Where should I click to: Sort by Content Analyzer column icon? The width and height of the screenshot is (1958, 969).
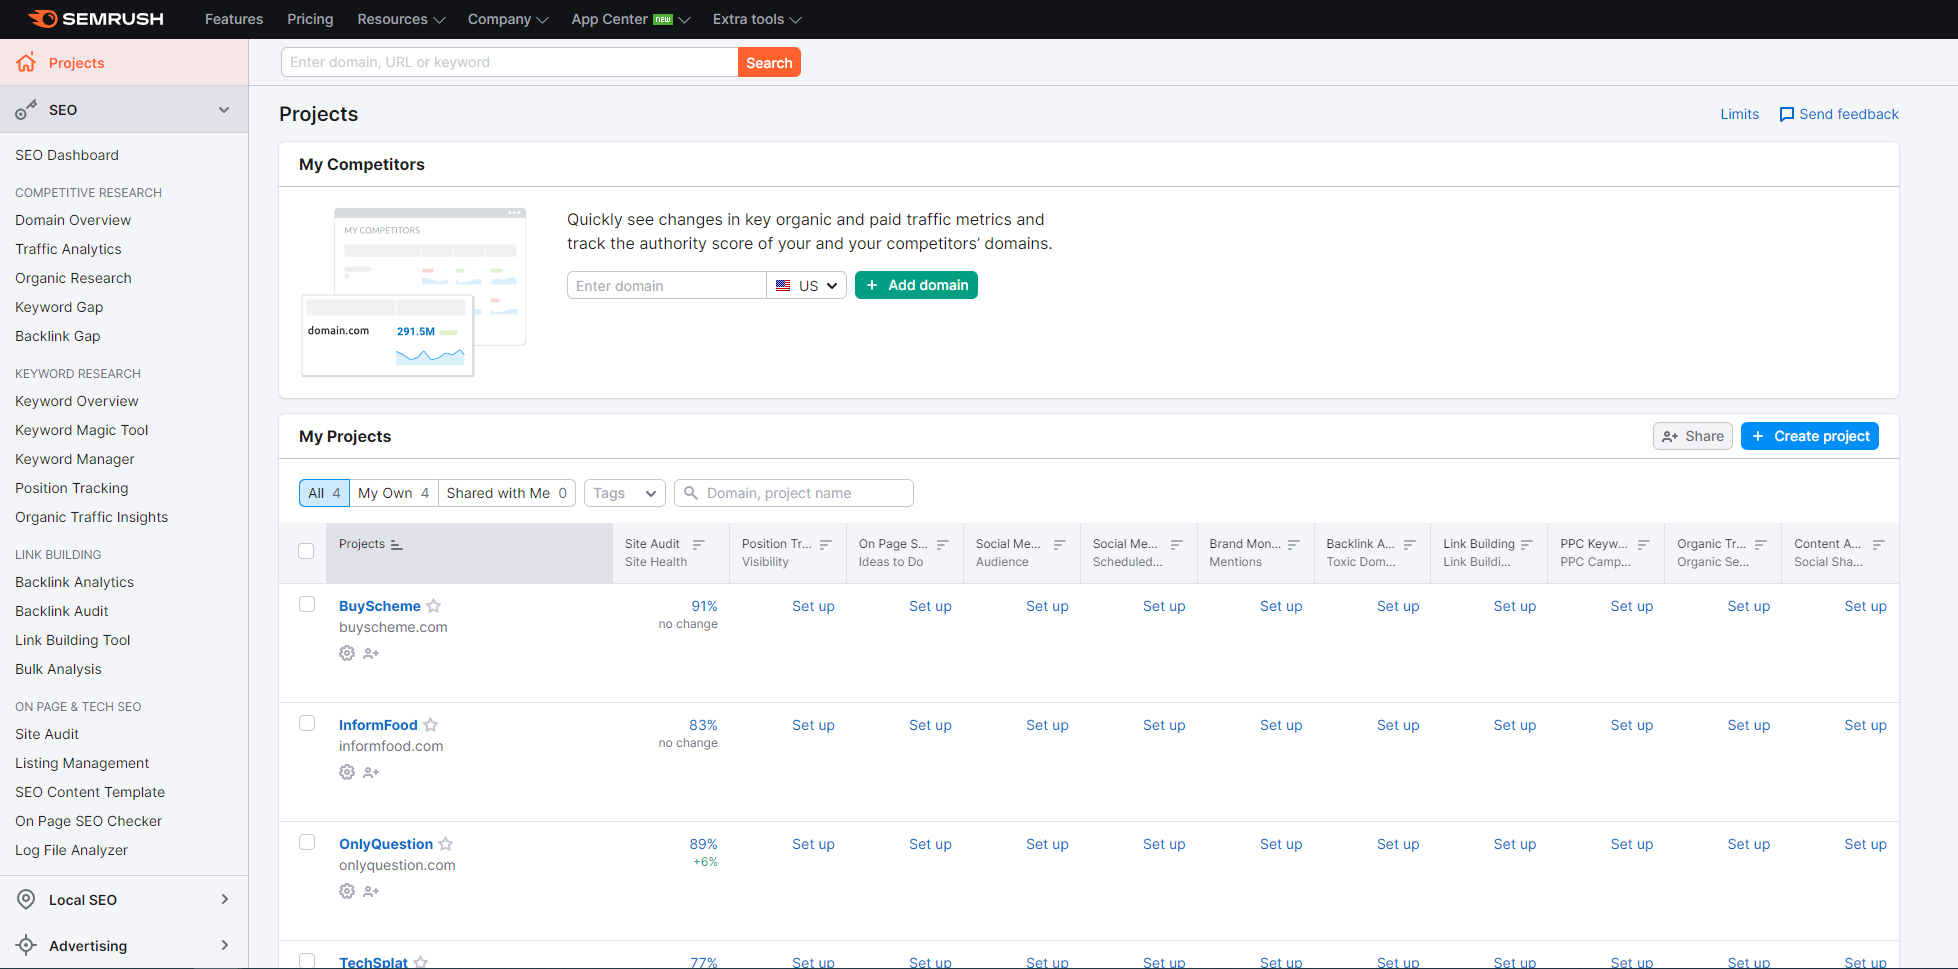[1878, 545]
